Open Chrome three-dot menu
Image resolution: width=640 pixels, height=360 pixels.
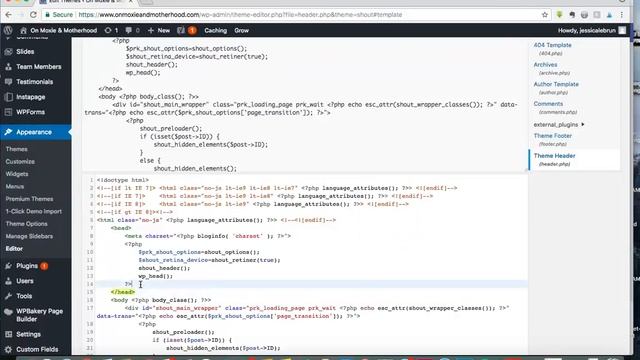[622, 15]
